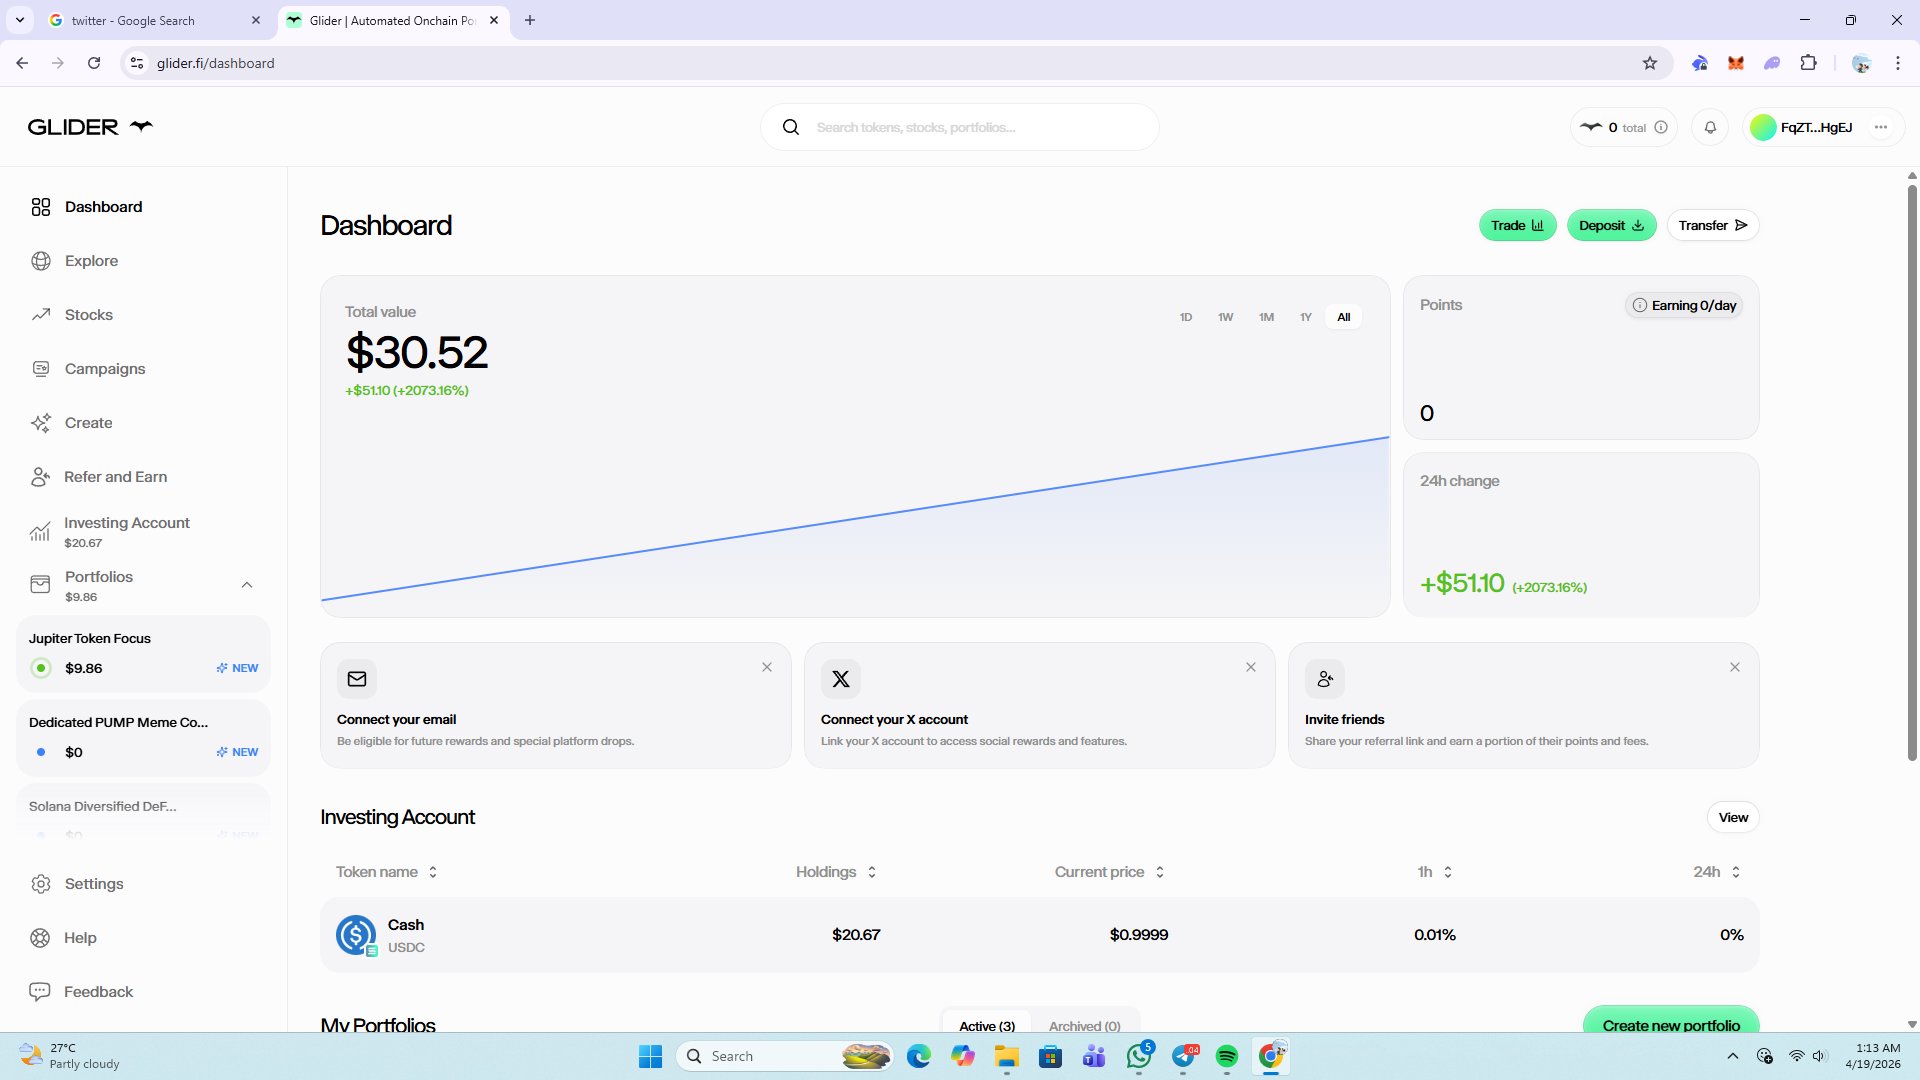
Task: Click the X logo on the Connect X card
Action: [841, 679]
